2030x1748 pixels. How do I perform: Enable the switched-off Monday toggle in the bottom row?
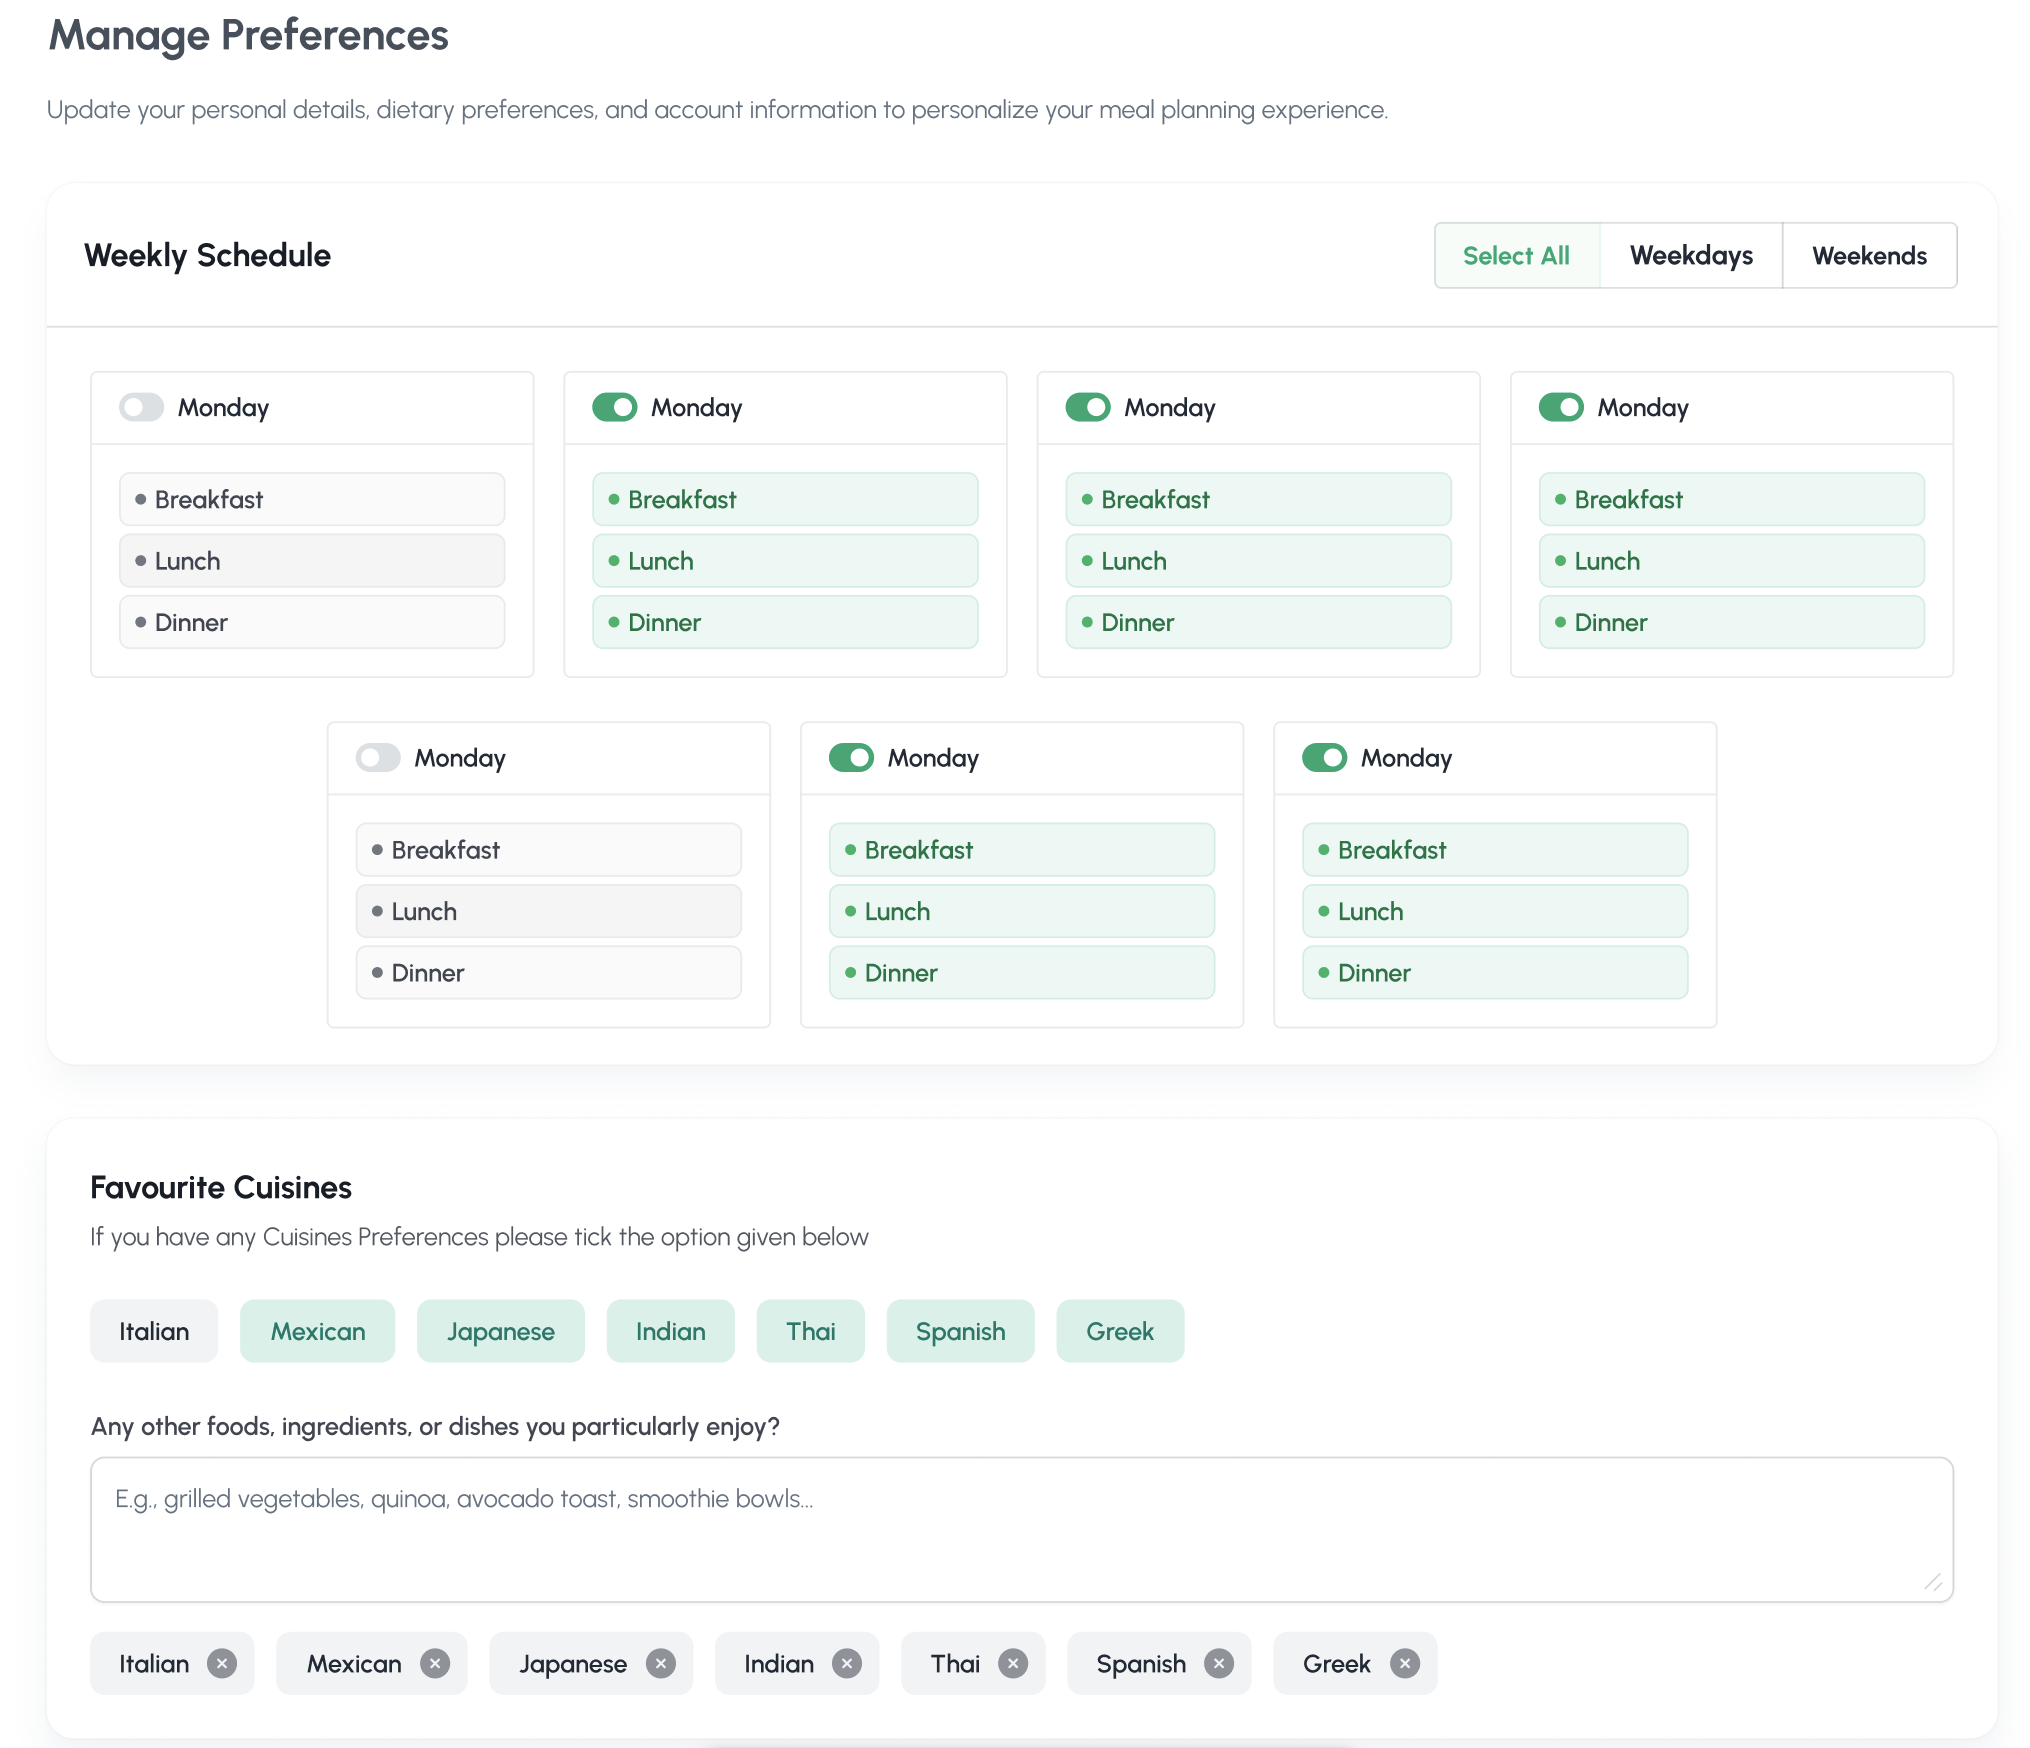[379, 758]
